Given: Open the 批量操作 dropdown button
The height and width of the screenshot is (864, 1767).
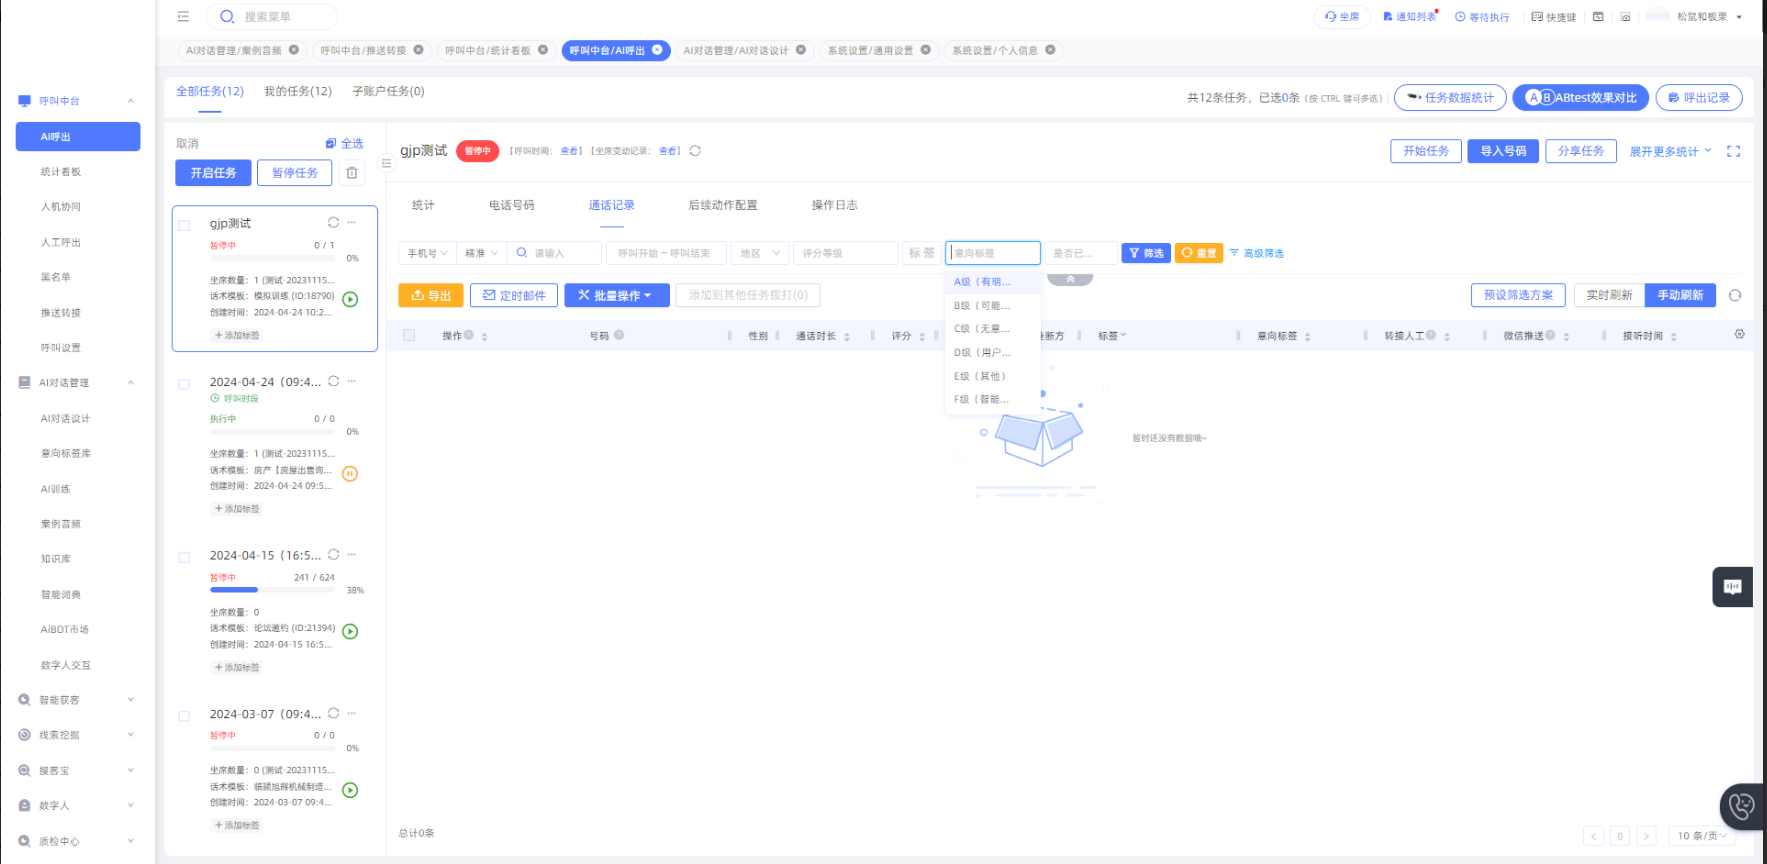Looking at the screenshot, I should pyautogui.click(x=616, y=295).
